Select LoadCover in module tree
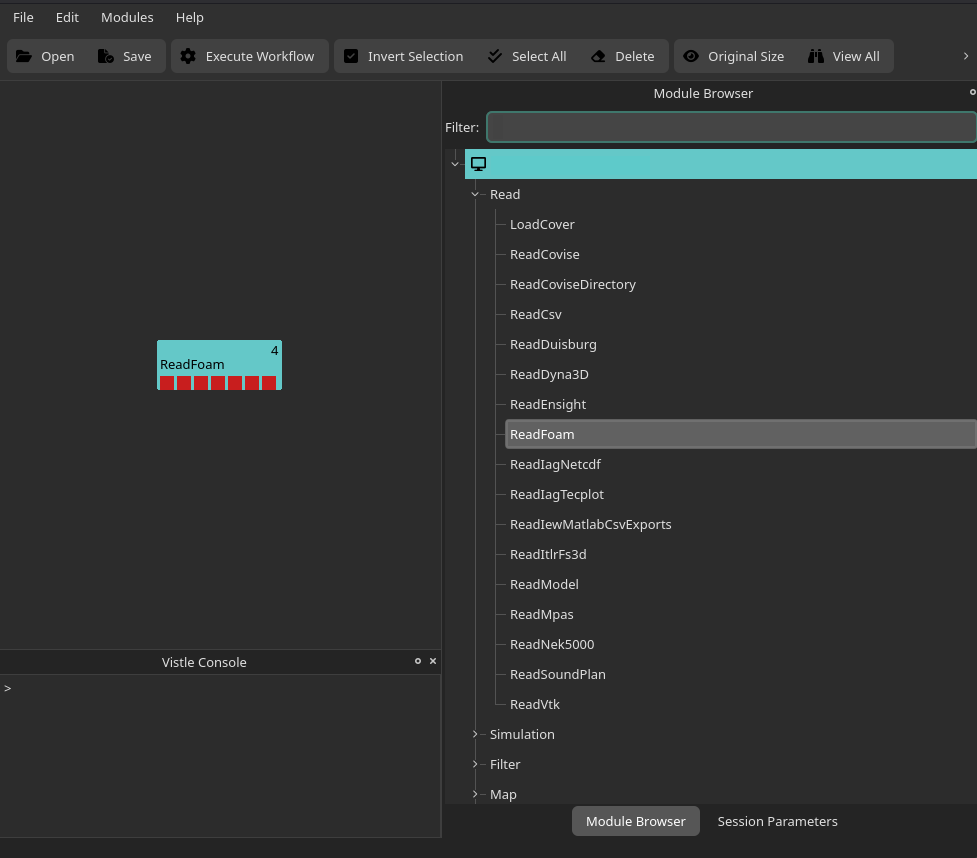Viewport: 977px width, 858px height. tap(542, 224)
